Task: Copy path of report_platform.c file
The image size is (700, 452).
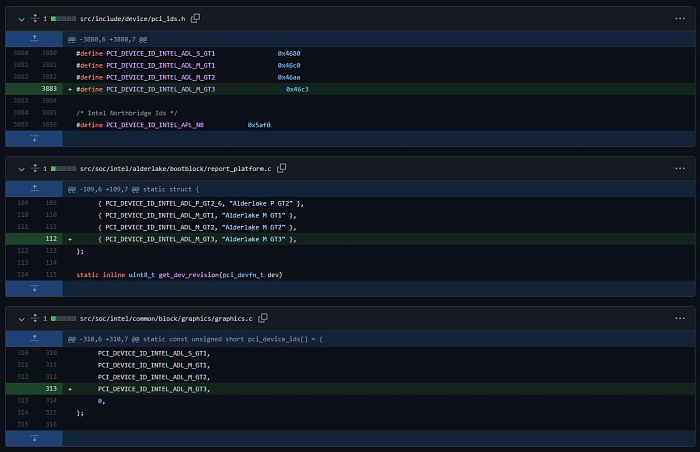Action: point(282,168)
